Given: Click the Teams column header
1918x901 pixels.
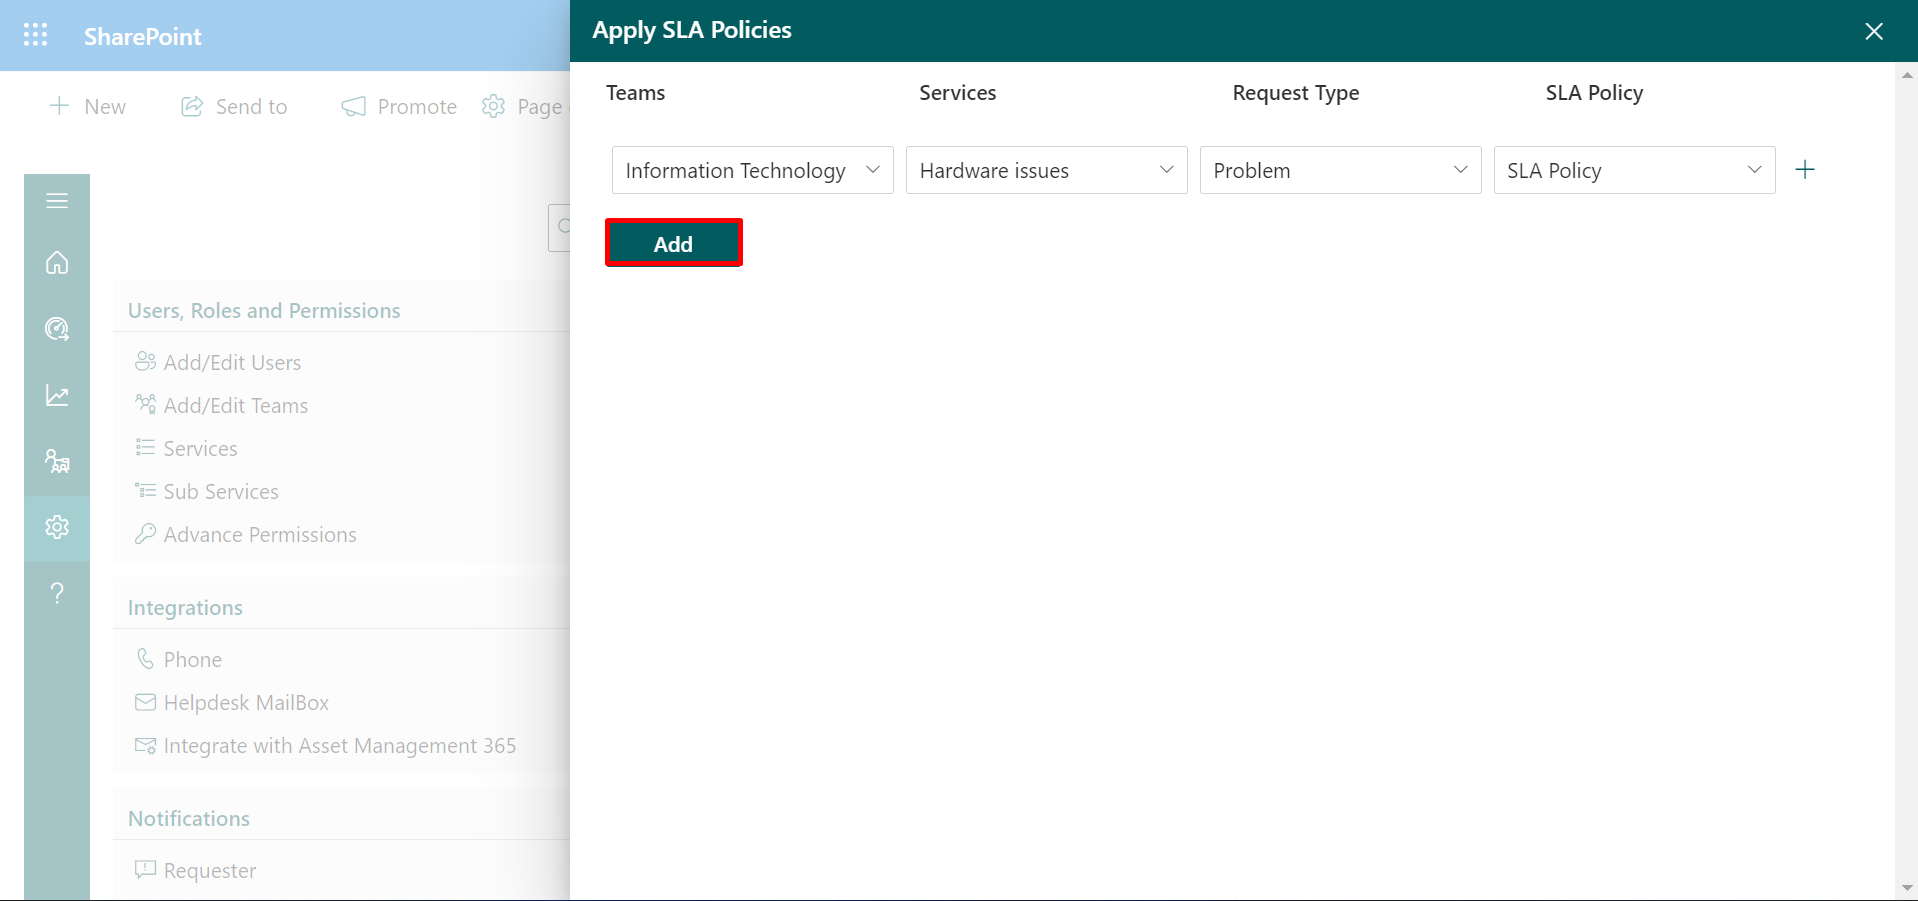Looking at the screenshot, I should tap(635, 93).
